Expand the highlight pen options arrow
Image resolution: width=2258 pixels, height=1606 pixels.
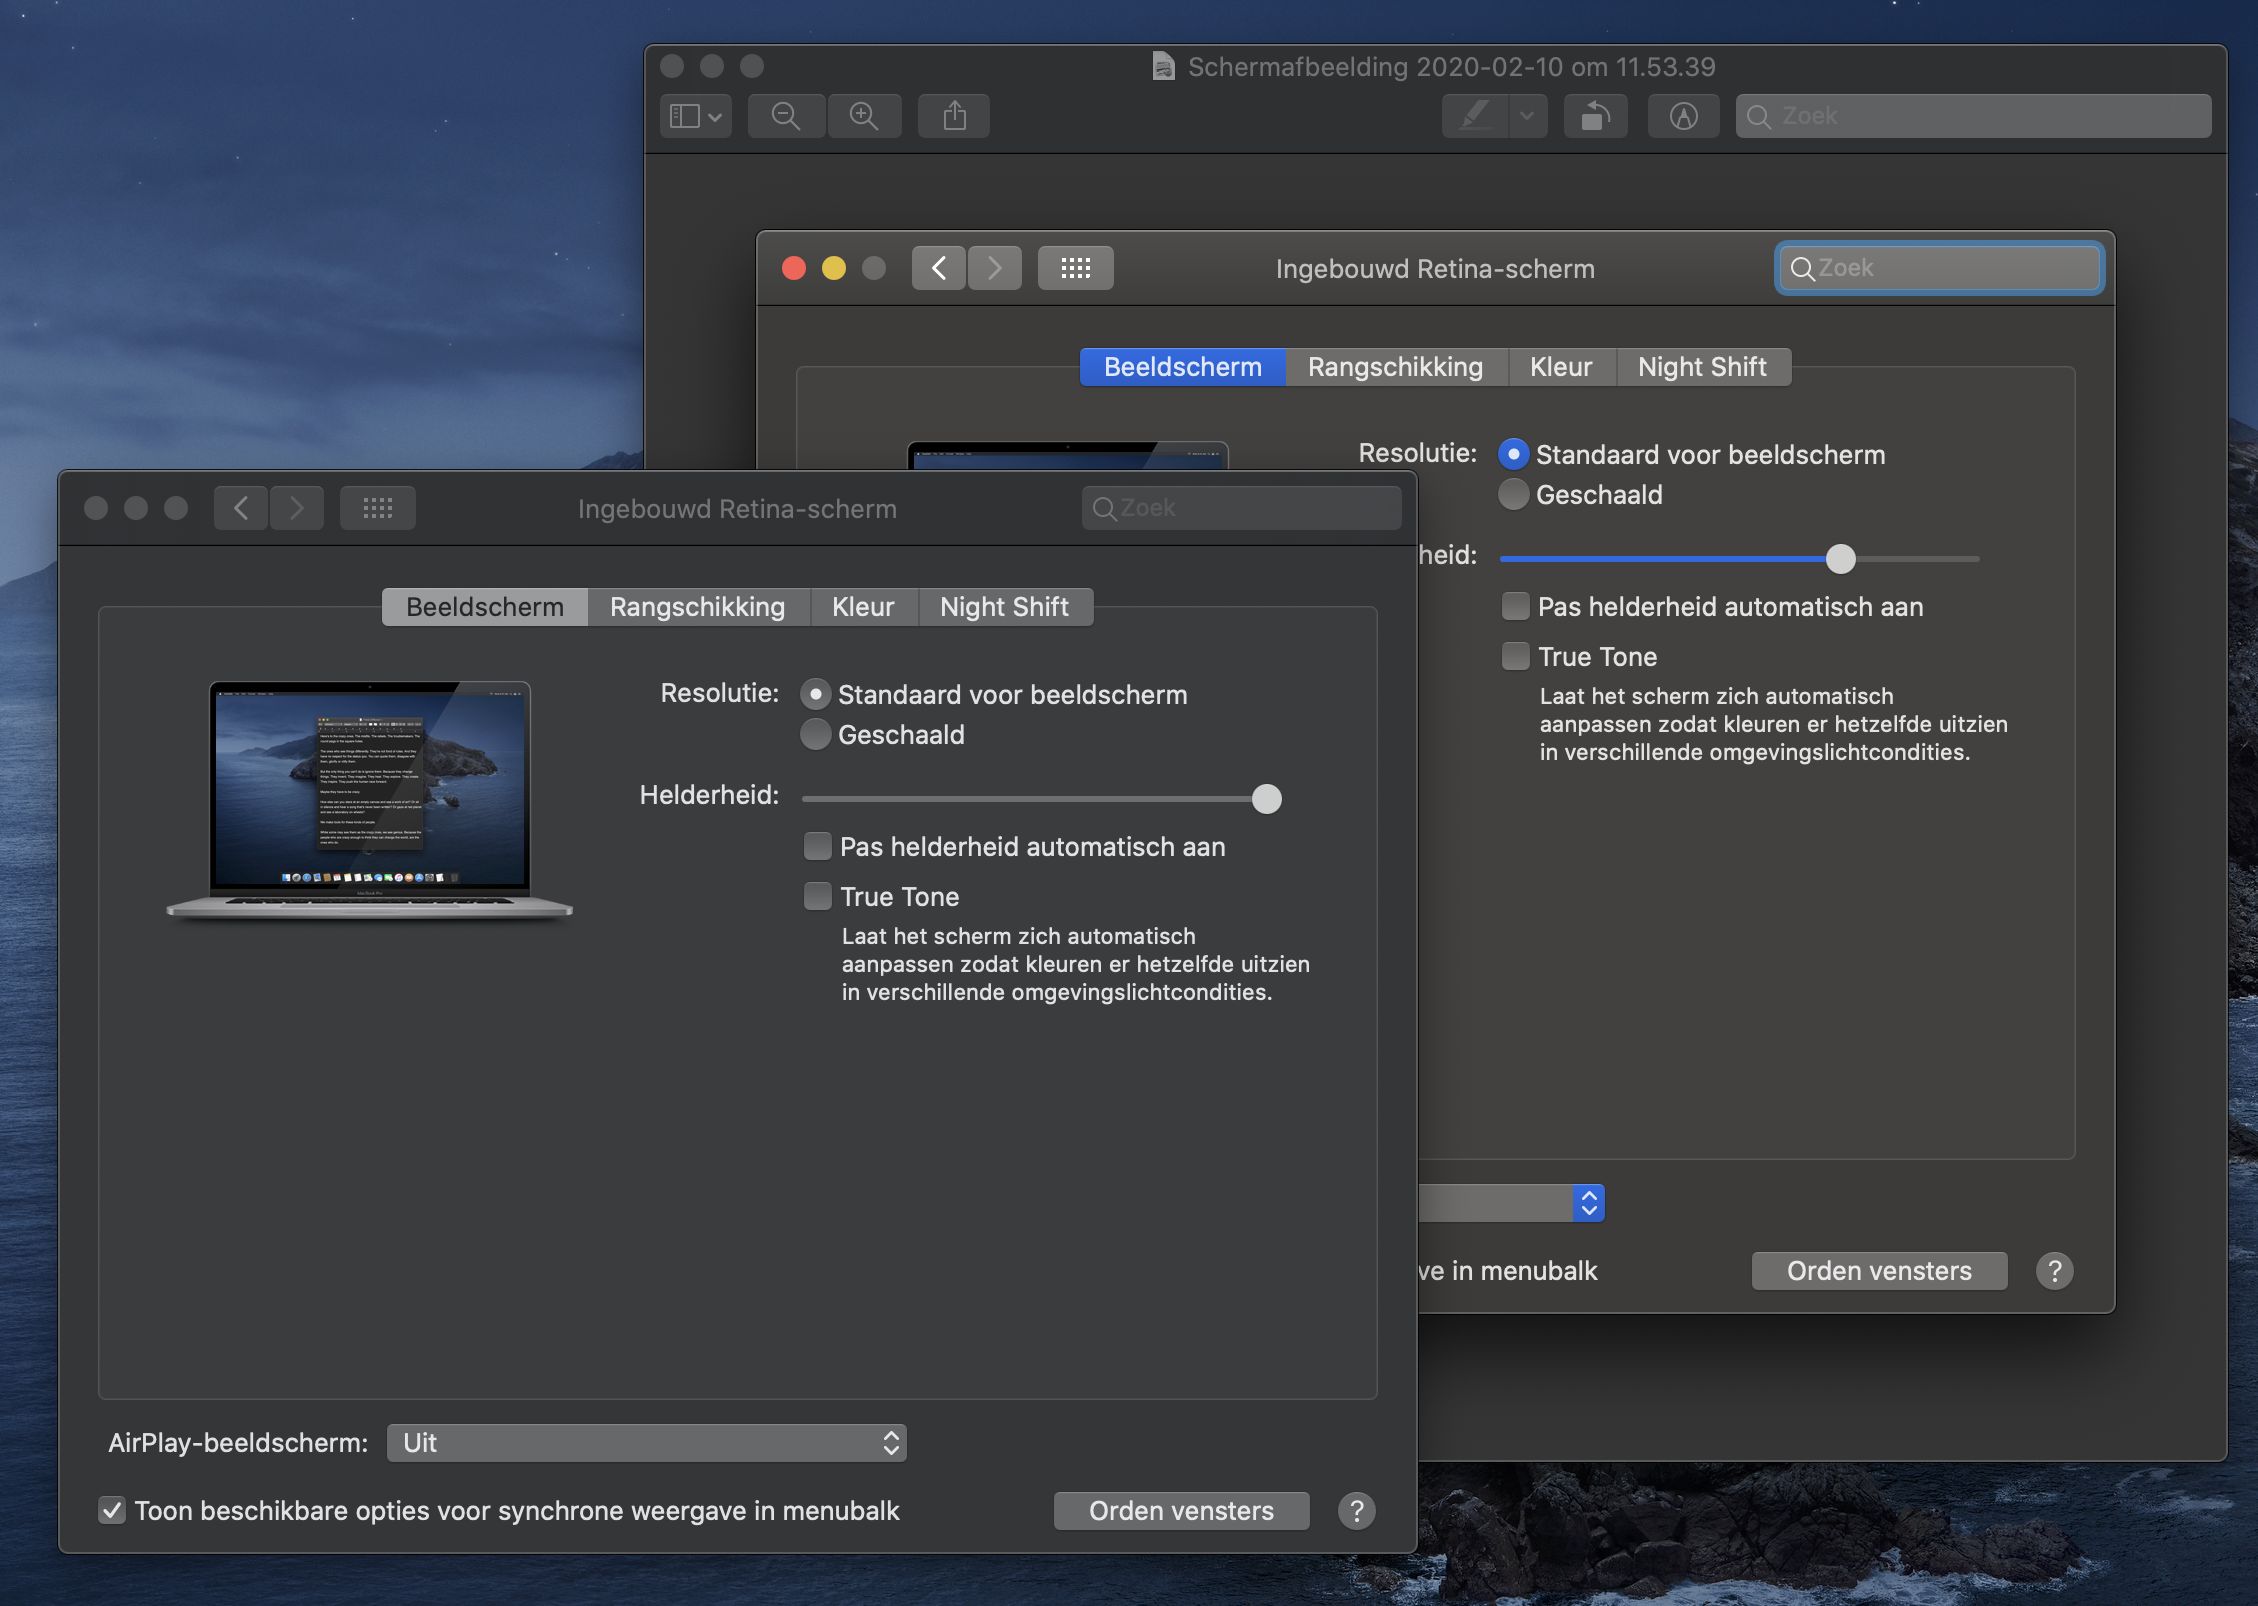click(1527, 116)
